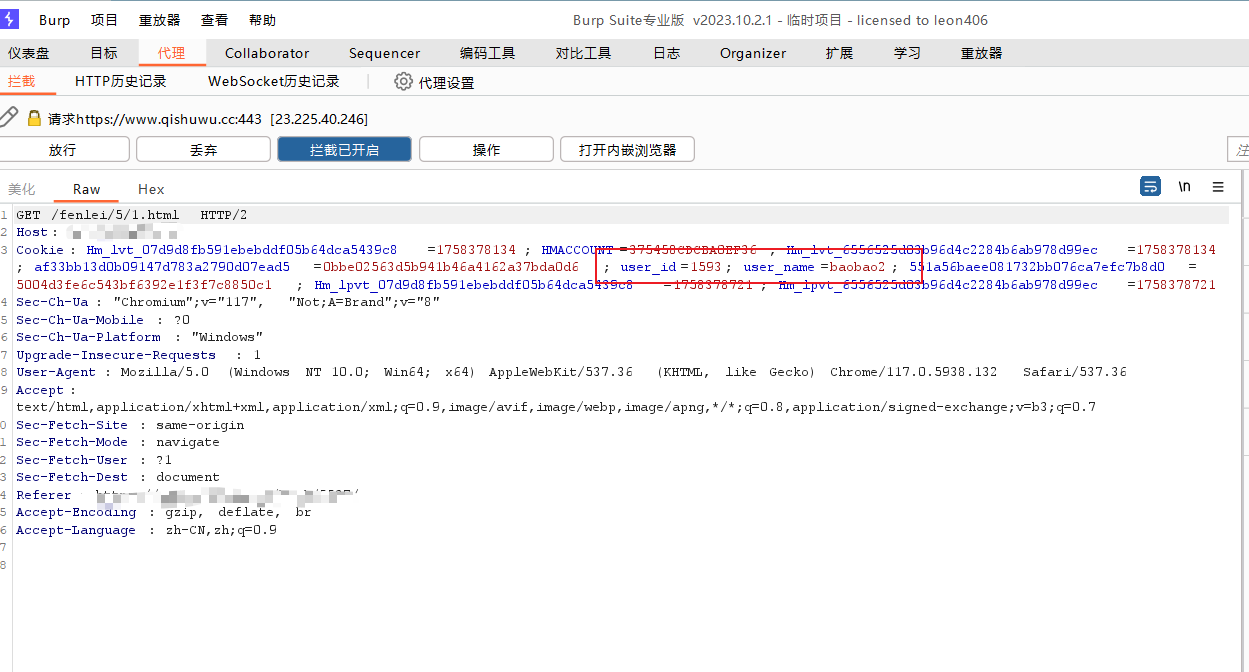
Task: Click the Sec-Fetch-Site same-origin line
Action: pyautogui.click(x=130, y=425)
